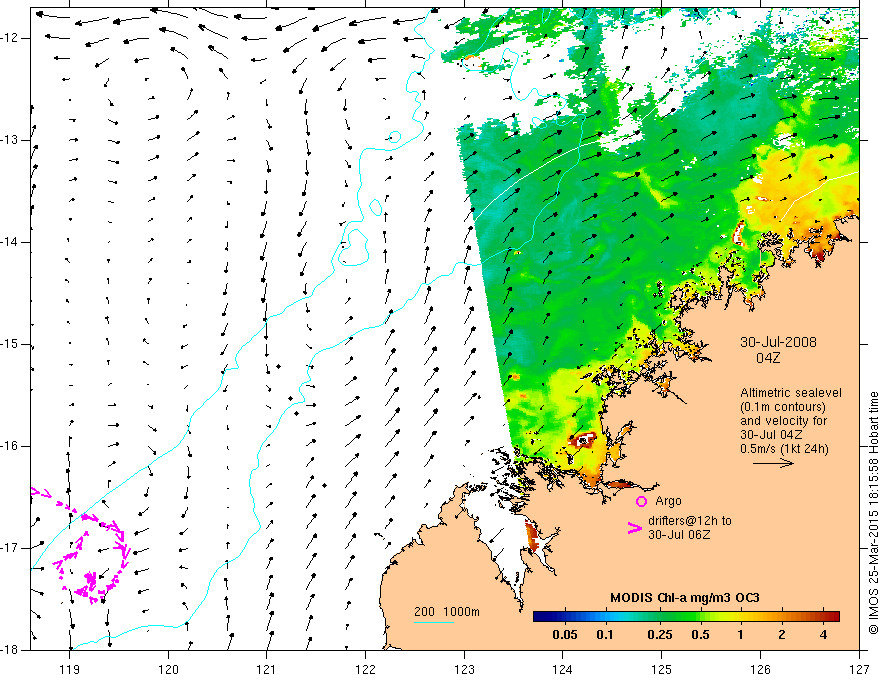Click the '30-Jul 04Z' caption line

[x=771, y=435]
